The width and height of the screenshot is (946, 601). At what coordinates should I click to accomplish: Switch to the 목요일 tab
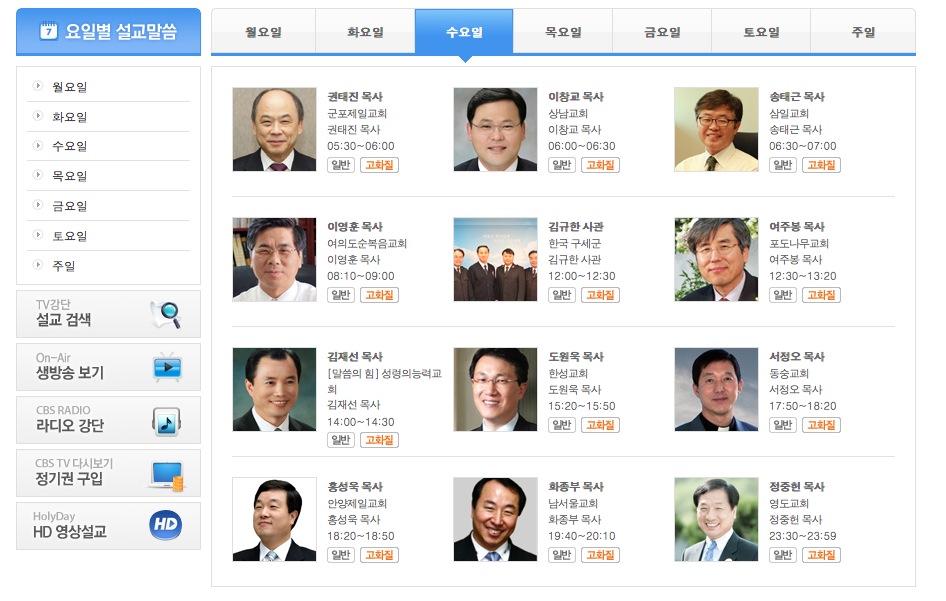pyautogui.click(x=563, y=32)
